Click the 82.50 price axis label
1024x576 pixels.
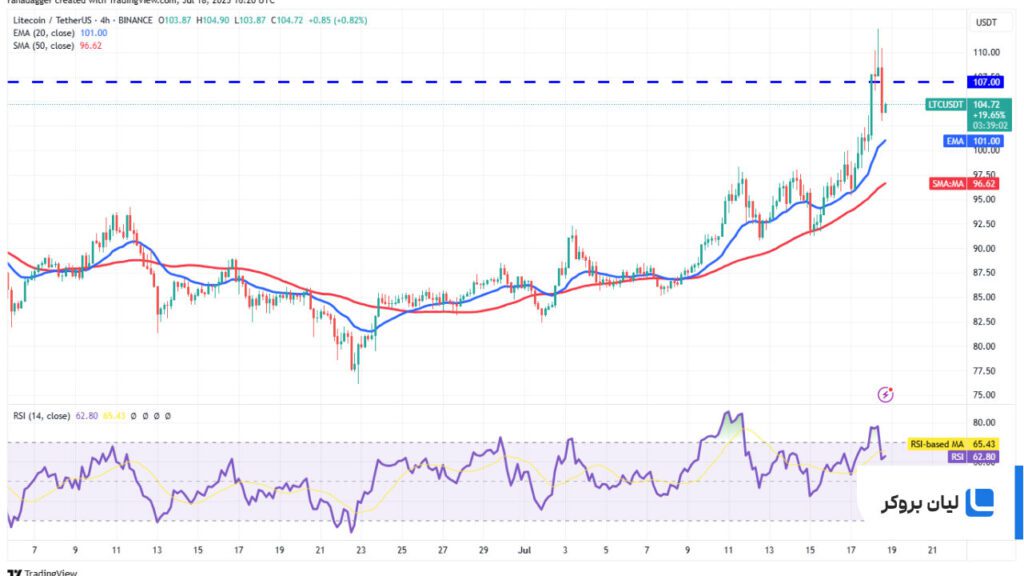[x=984, y=321]
